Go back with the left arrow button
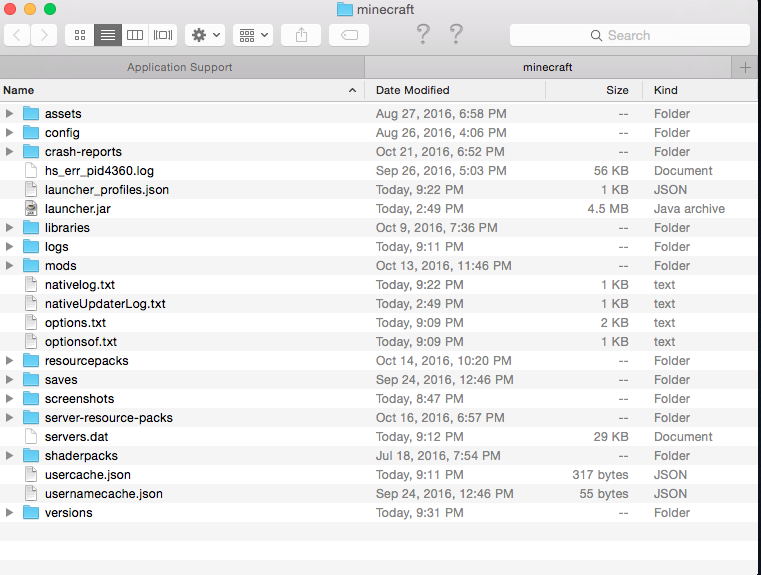 17,35
